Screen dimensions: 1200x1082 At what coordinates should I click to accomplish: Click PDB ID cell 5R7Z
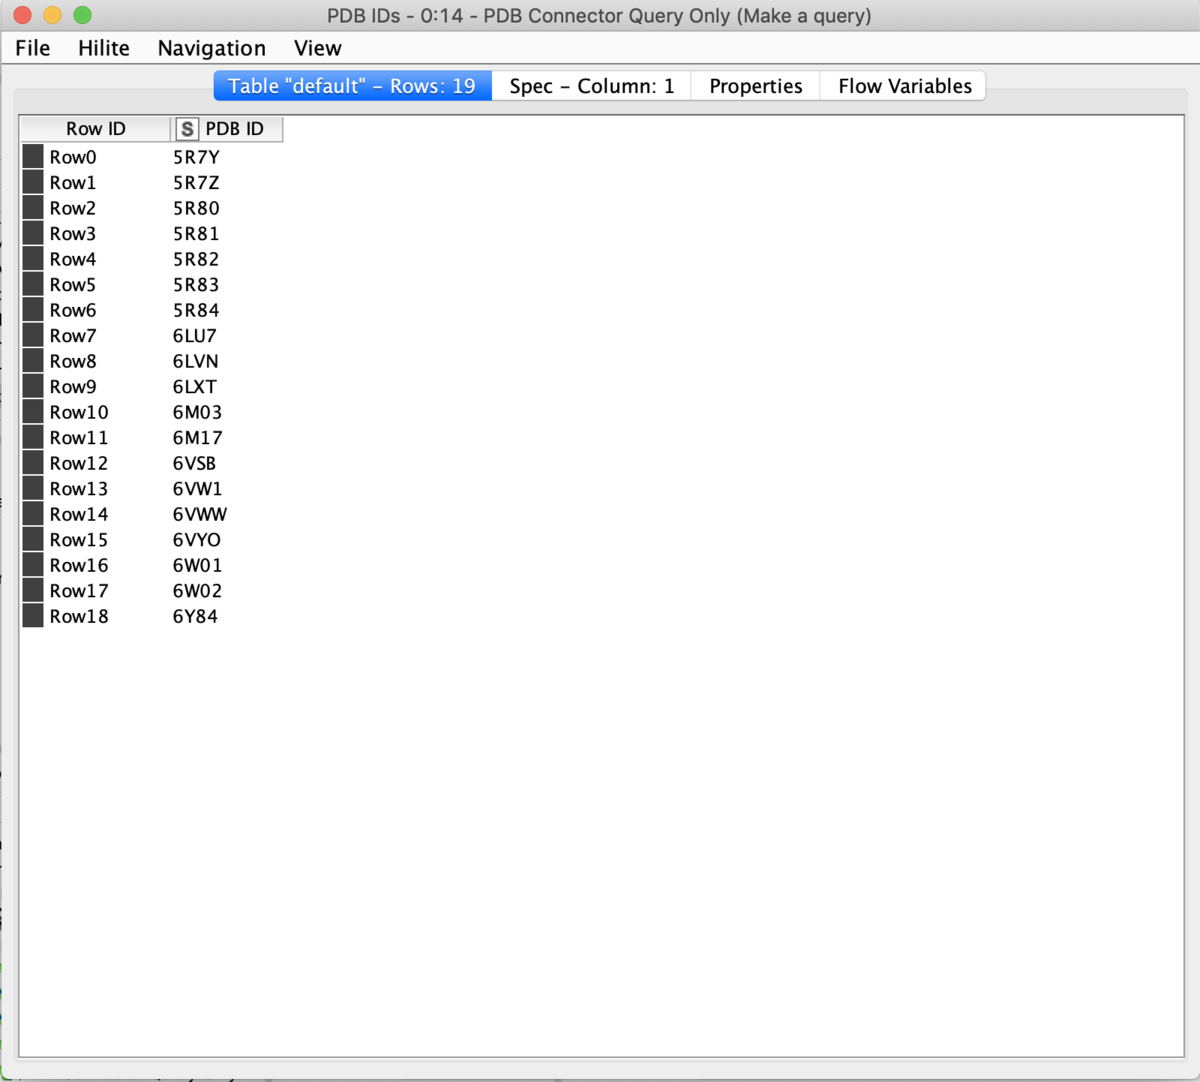click(x=196, y=183)
